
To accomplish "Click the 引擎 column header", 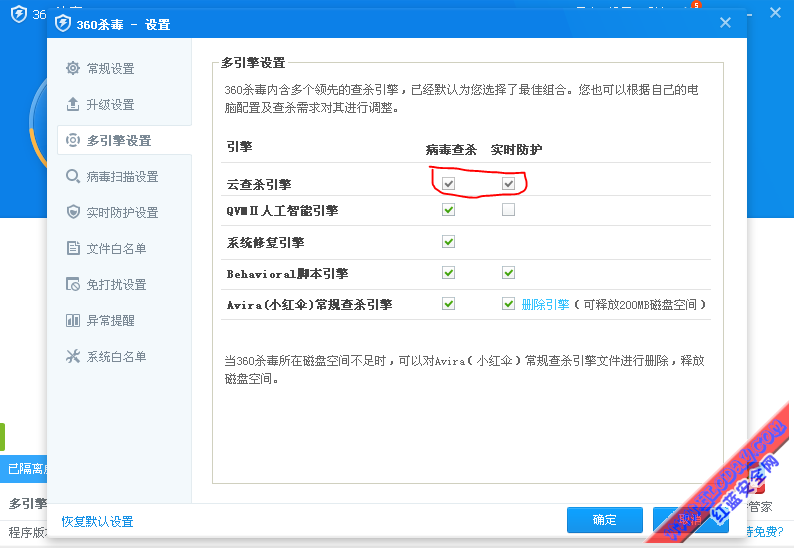I will pyautogui.click(x=240, y=147).
